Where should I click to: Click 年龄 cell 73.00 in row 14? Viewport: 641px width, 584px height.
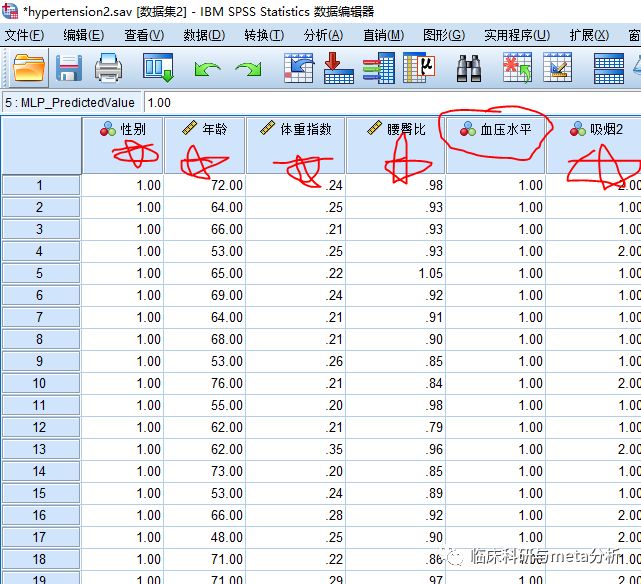coord(204,471)
